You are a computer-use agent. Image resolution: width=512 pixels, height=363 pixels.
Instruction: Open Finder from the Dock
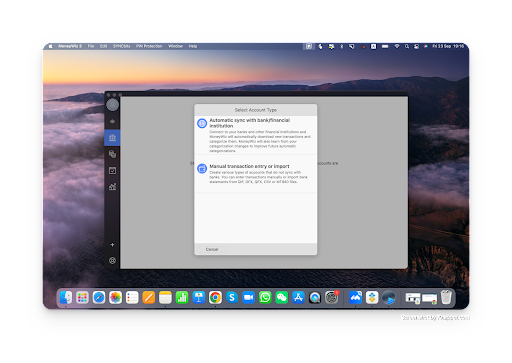[x=66, y=297]
